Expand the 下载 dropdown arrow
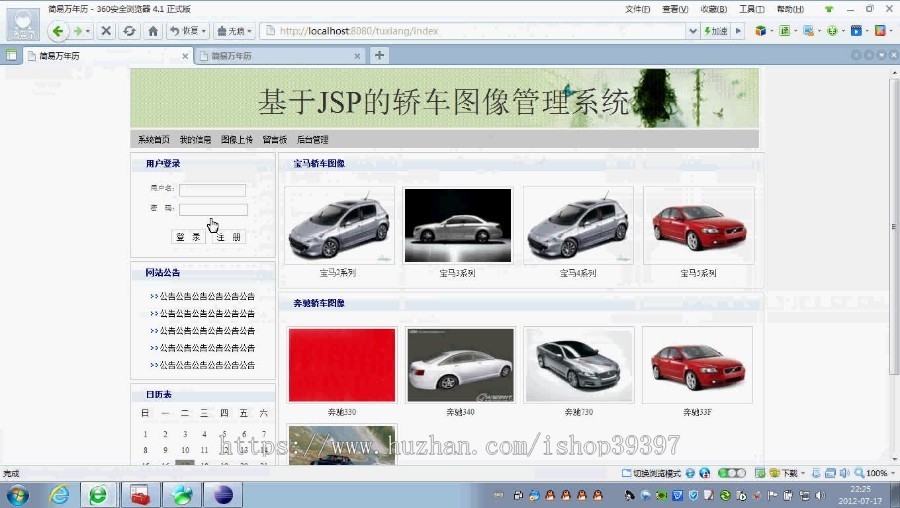Viewport: 900px width, 508px height. coord(803,474)
